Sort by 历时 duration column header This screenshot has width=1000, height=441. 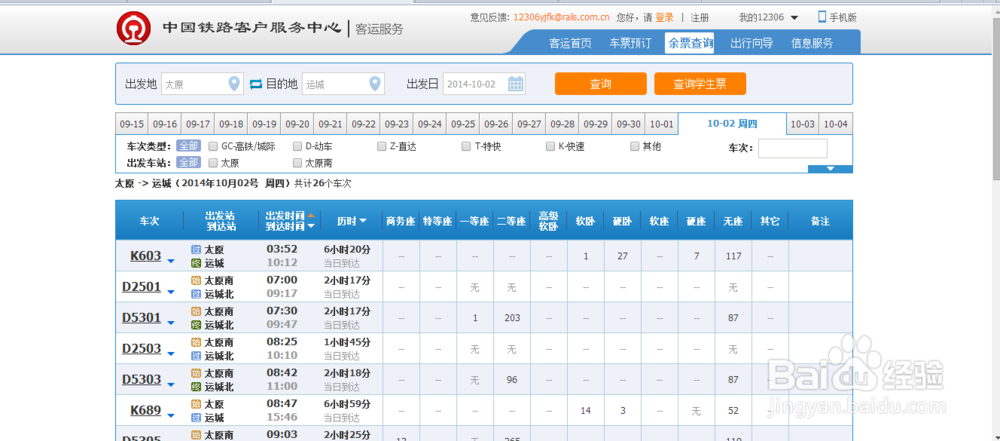pyautogui.click(x=352, y=221)
